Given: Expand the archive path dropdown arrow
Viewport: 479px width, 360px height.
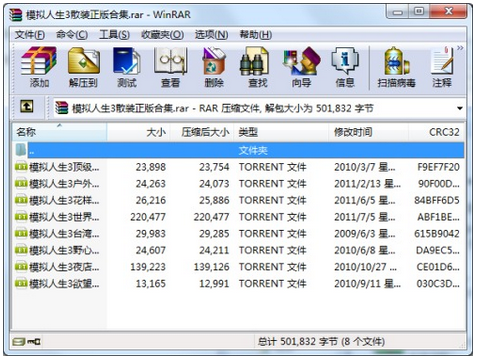Looking at the screenshot, I should click(x=460, y=108).
